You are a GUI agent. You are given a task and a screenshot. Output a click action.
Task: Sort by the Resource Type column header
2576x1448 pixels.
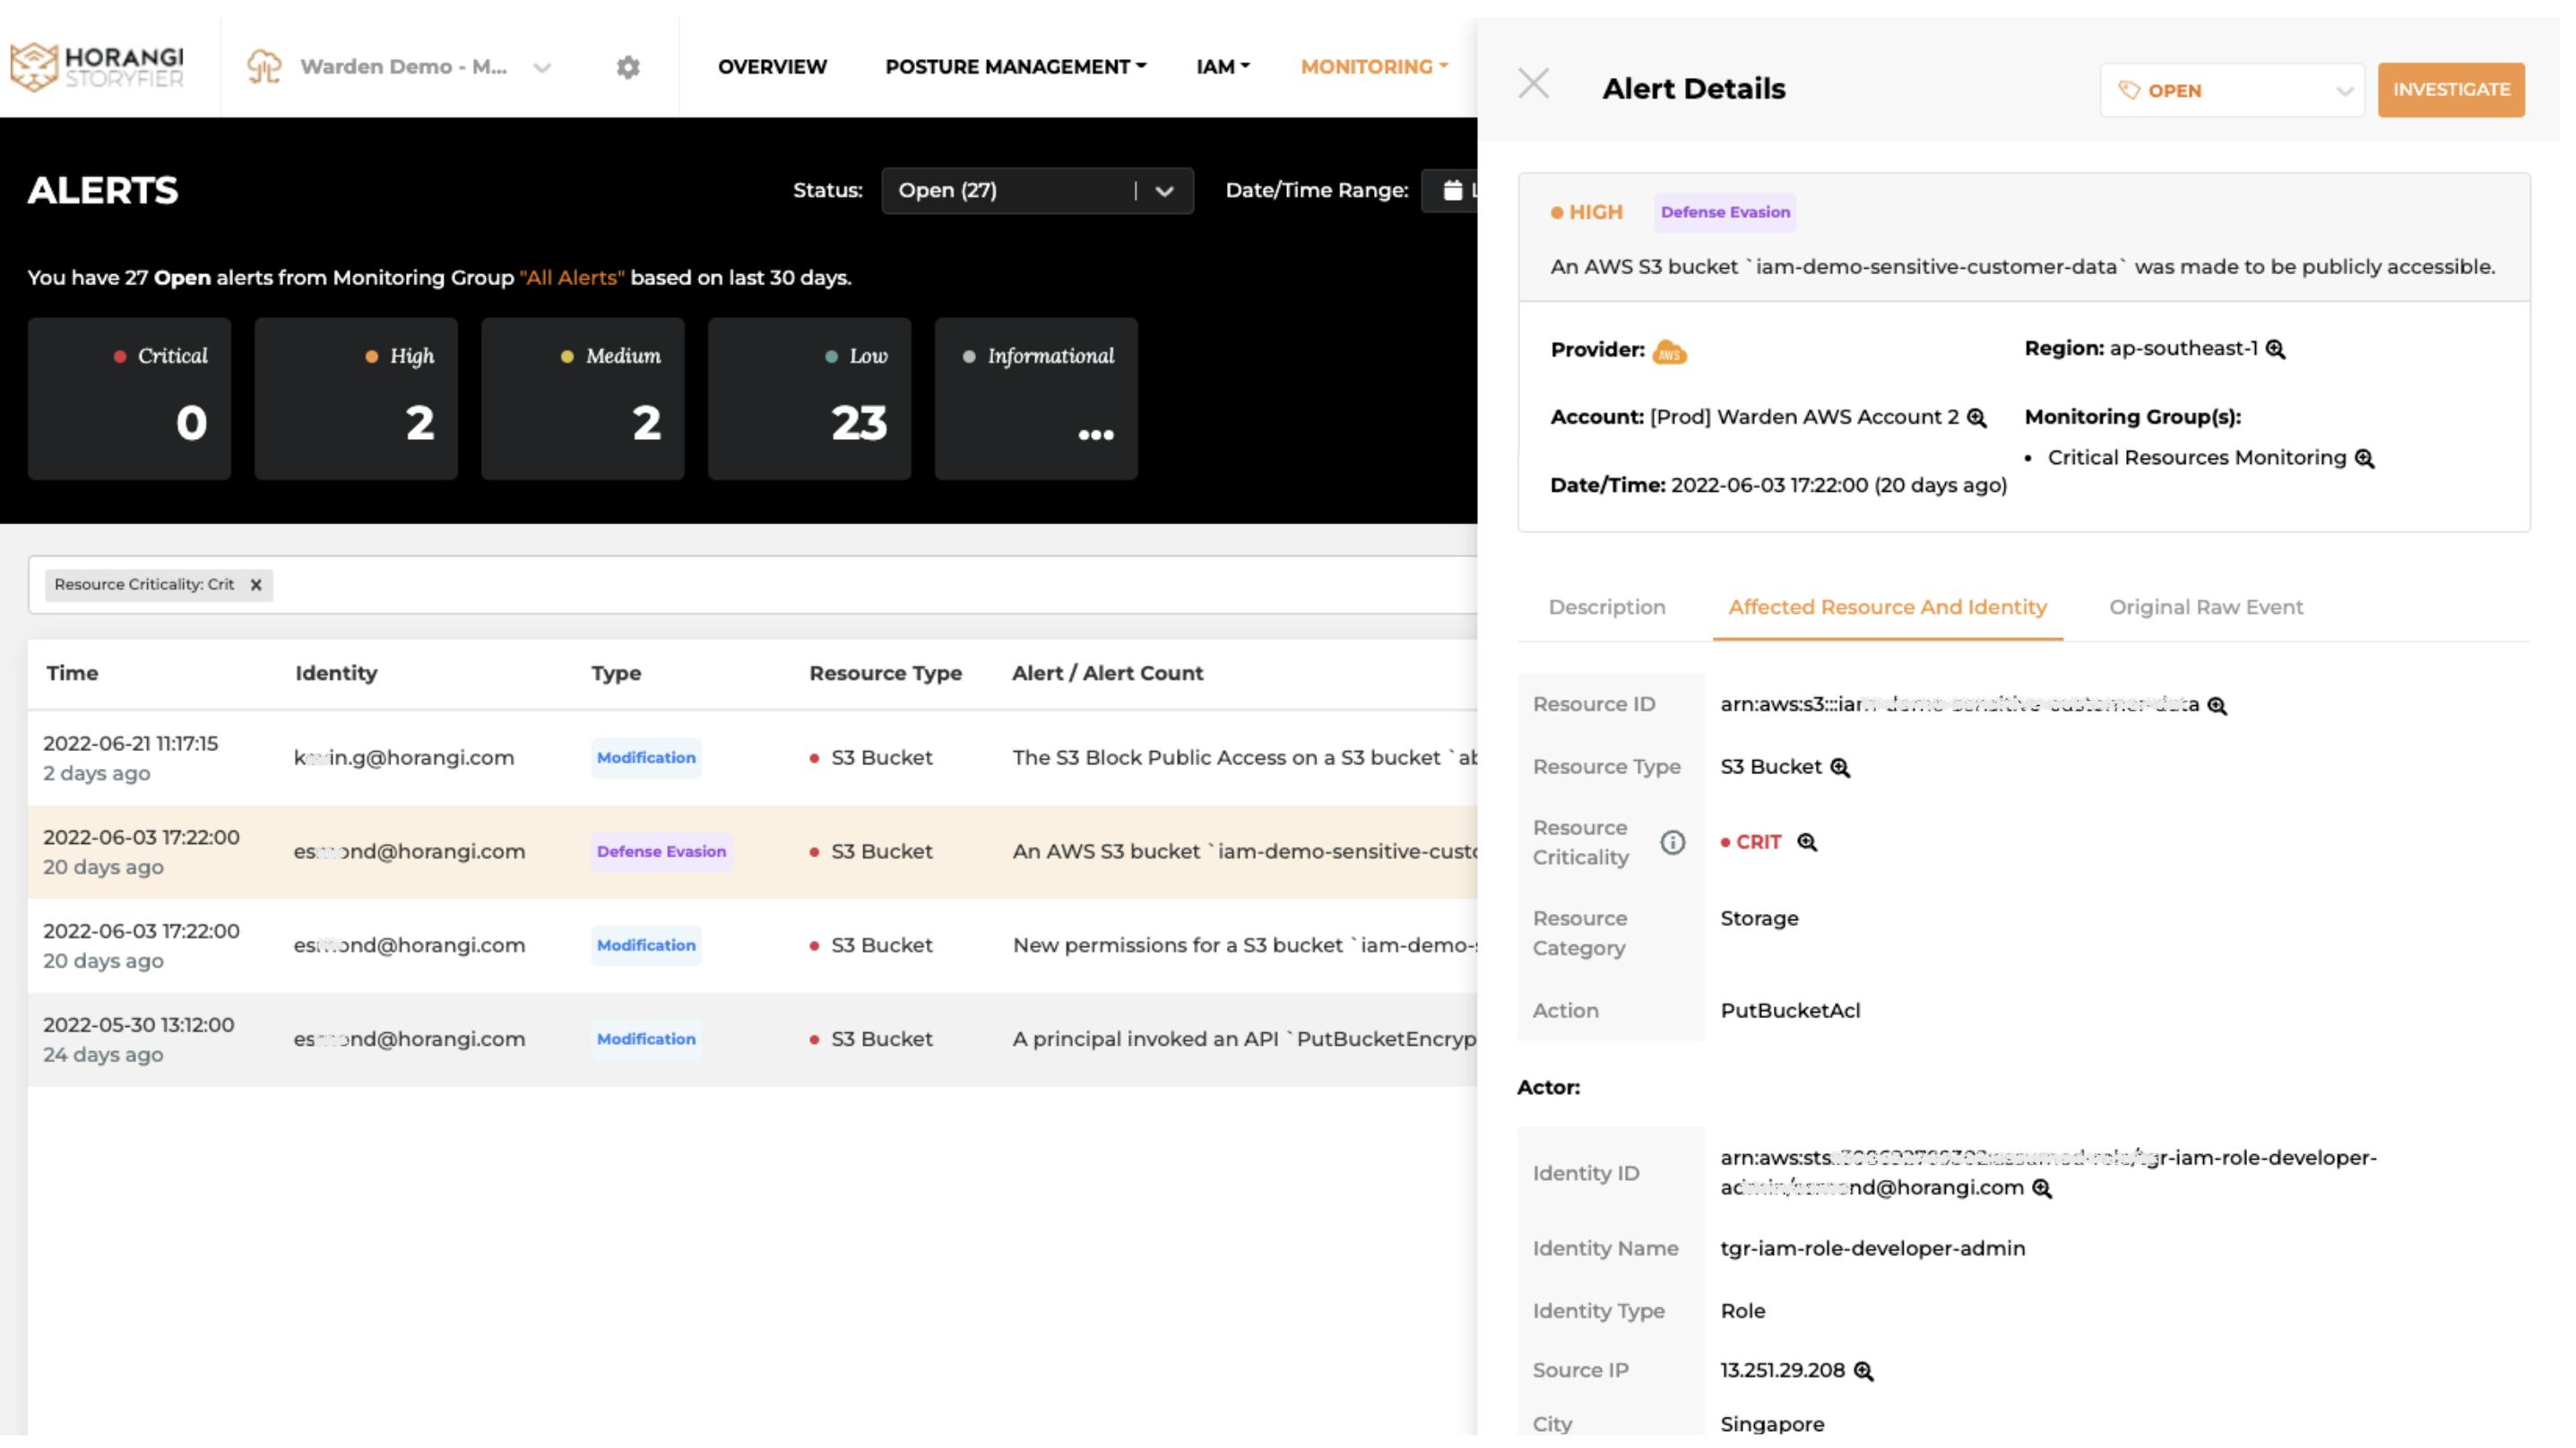coord(885,673)
